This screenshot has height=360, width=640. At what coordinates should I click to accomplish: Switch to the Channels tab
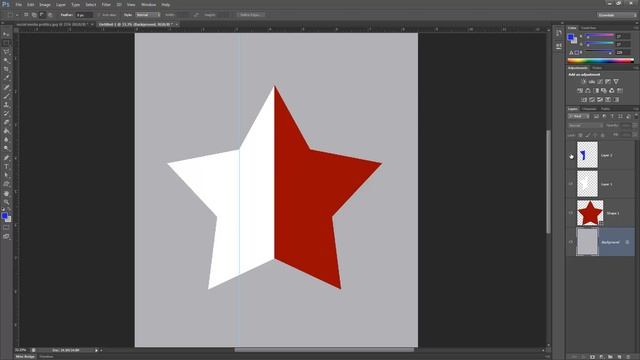point(589,109)
